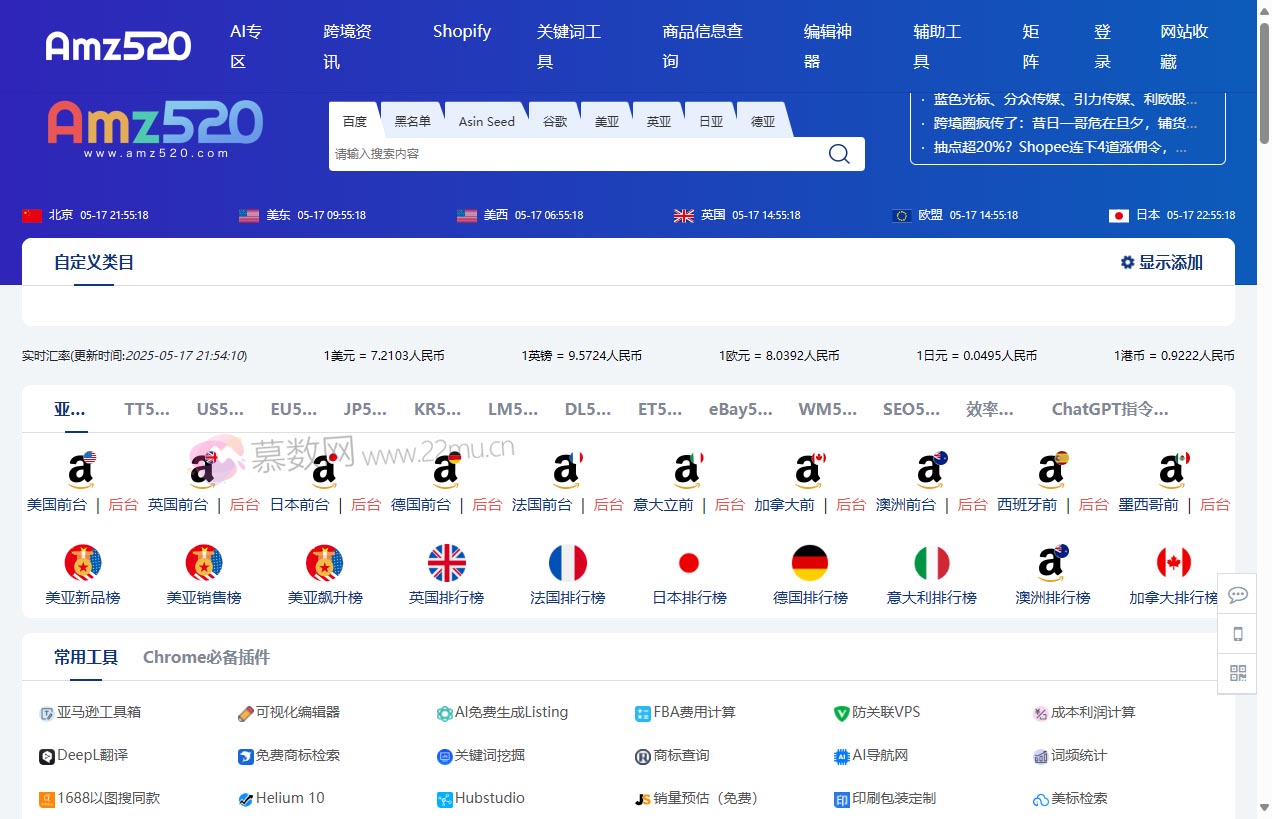This screenshot has height=819, width=1272.
Task: Open the Japan ranking flag icon
Action: pos(689,563)
